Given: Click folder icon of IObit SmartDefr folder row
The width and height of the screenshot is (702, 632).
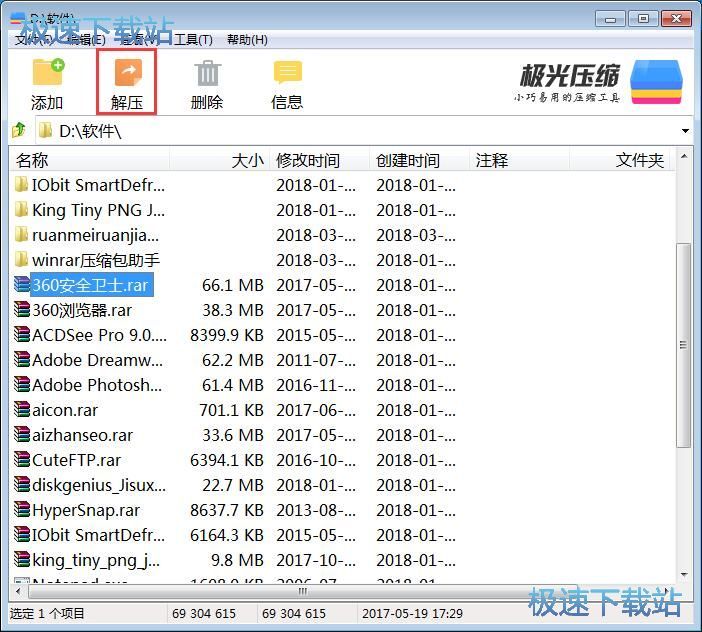Looking at the screenshot, I should [x=21, y=184].
